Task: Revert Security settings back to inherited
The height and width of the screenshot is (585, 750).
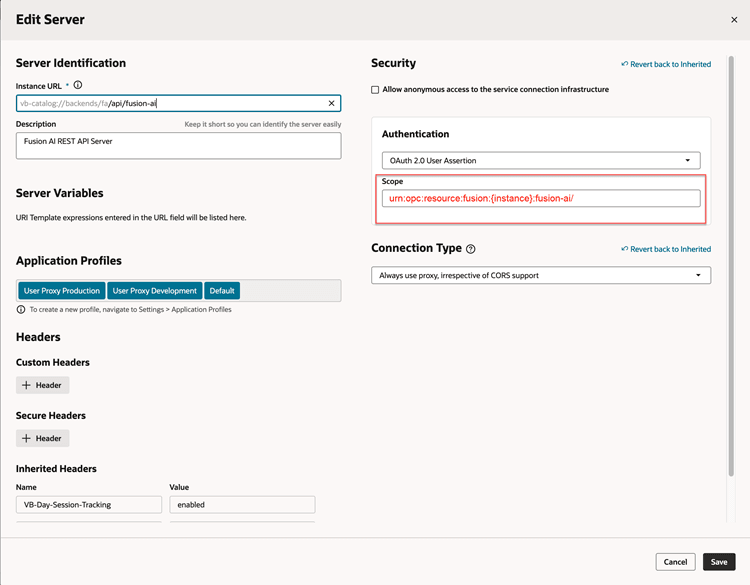Action: [x=666, y=64]
